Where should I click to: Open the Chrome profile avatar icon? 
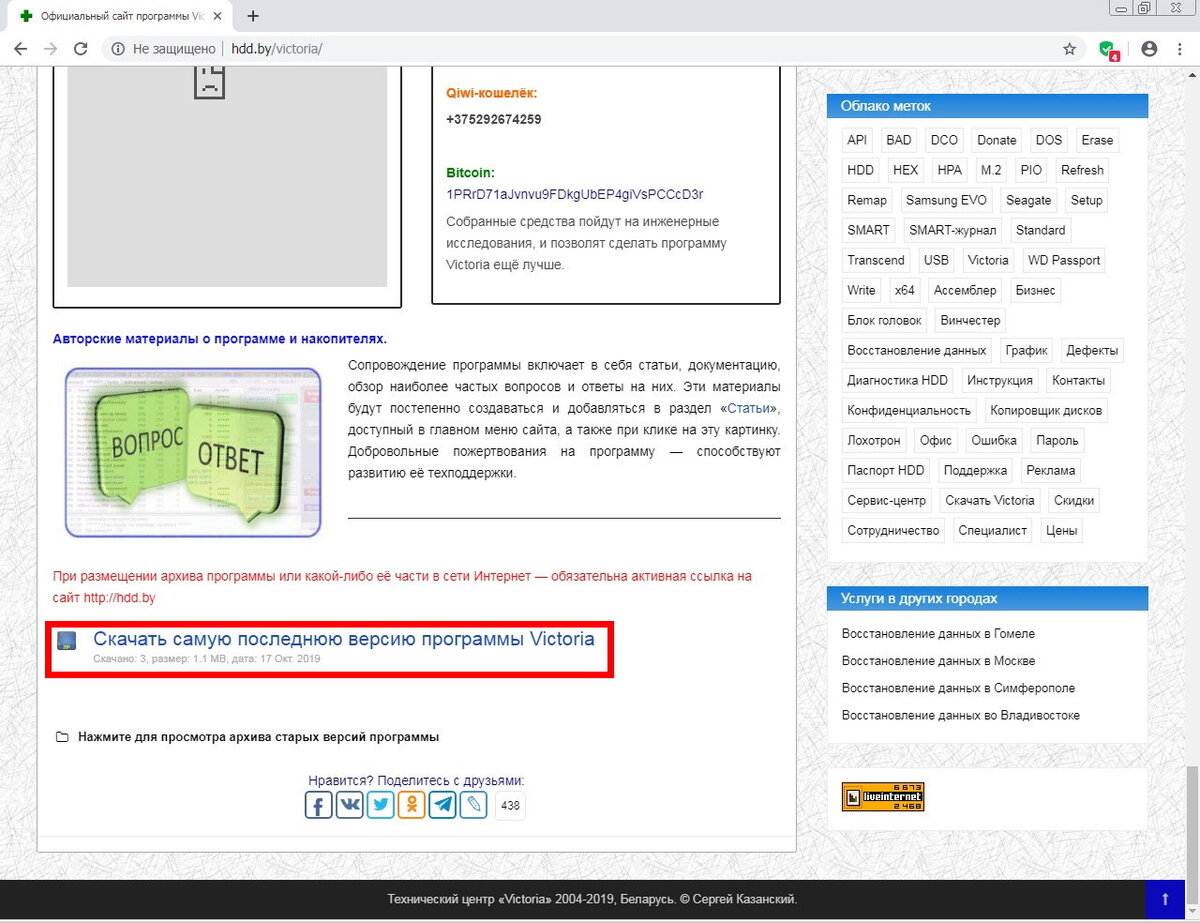(x=1149, y=48)
